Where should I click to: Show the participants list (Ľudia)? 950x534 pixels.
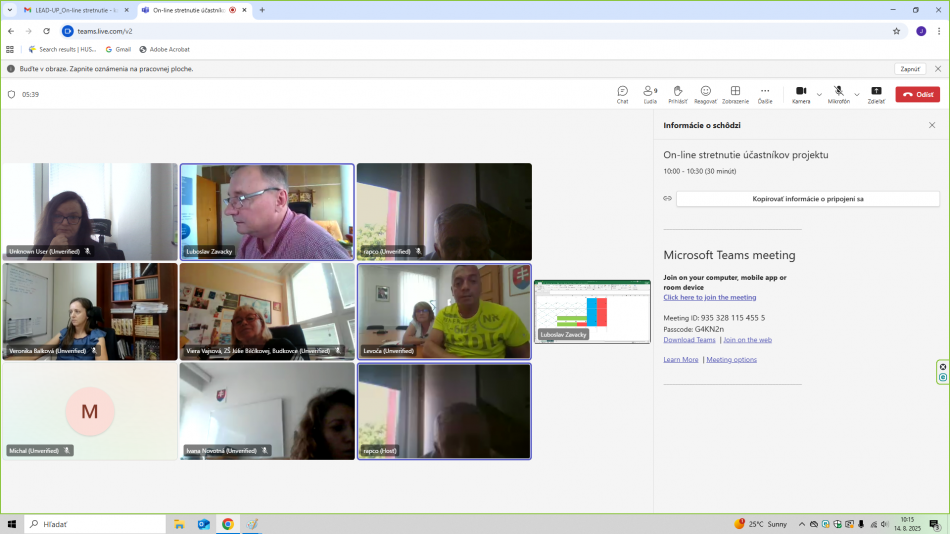650,93
